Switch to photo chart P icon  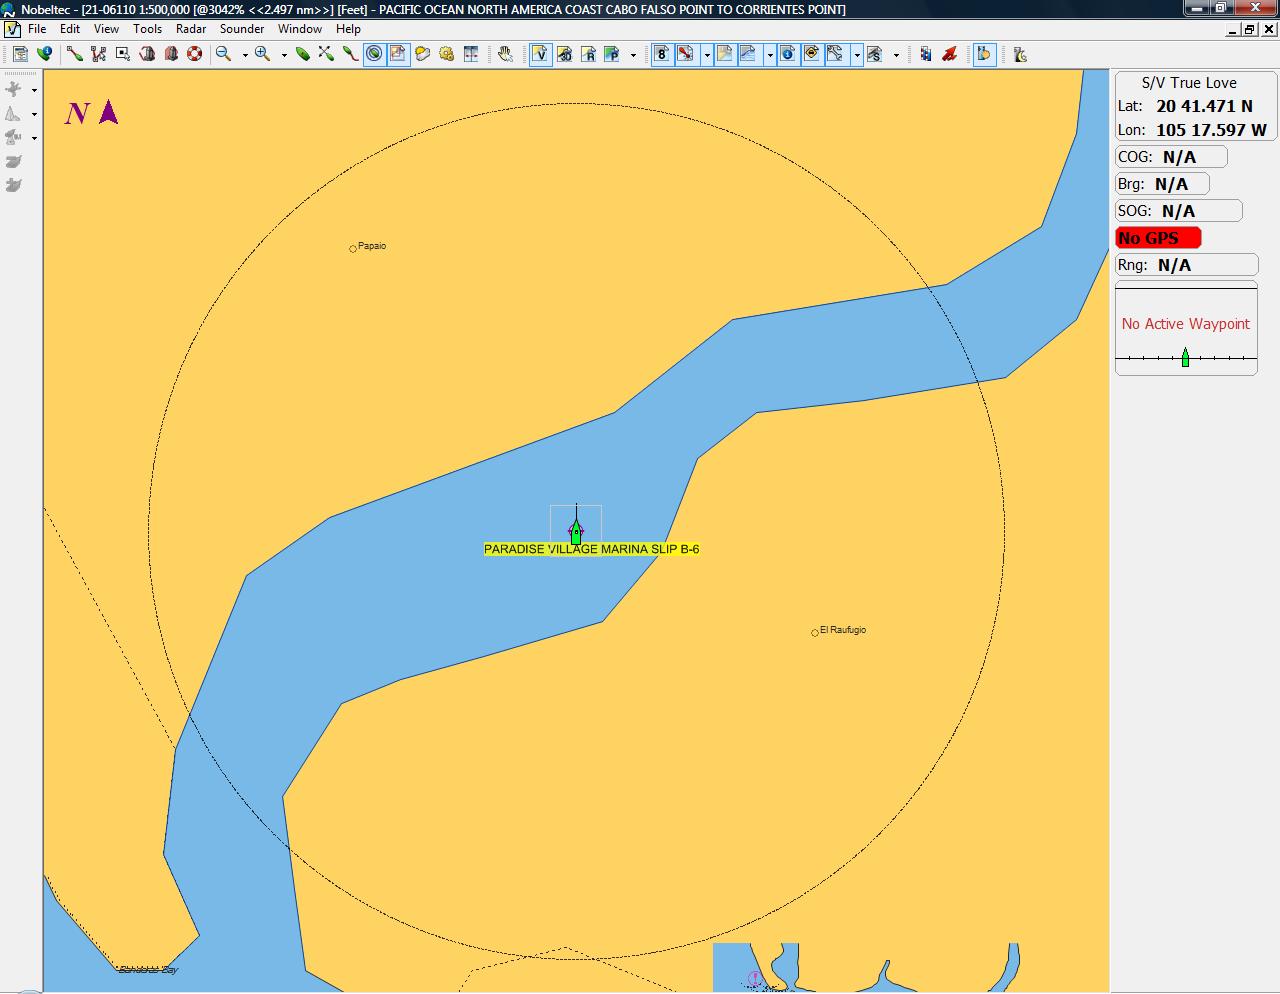tap(612, 54)
